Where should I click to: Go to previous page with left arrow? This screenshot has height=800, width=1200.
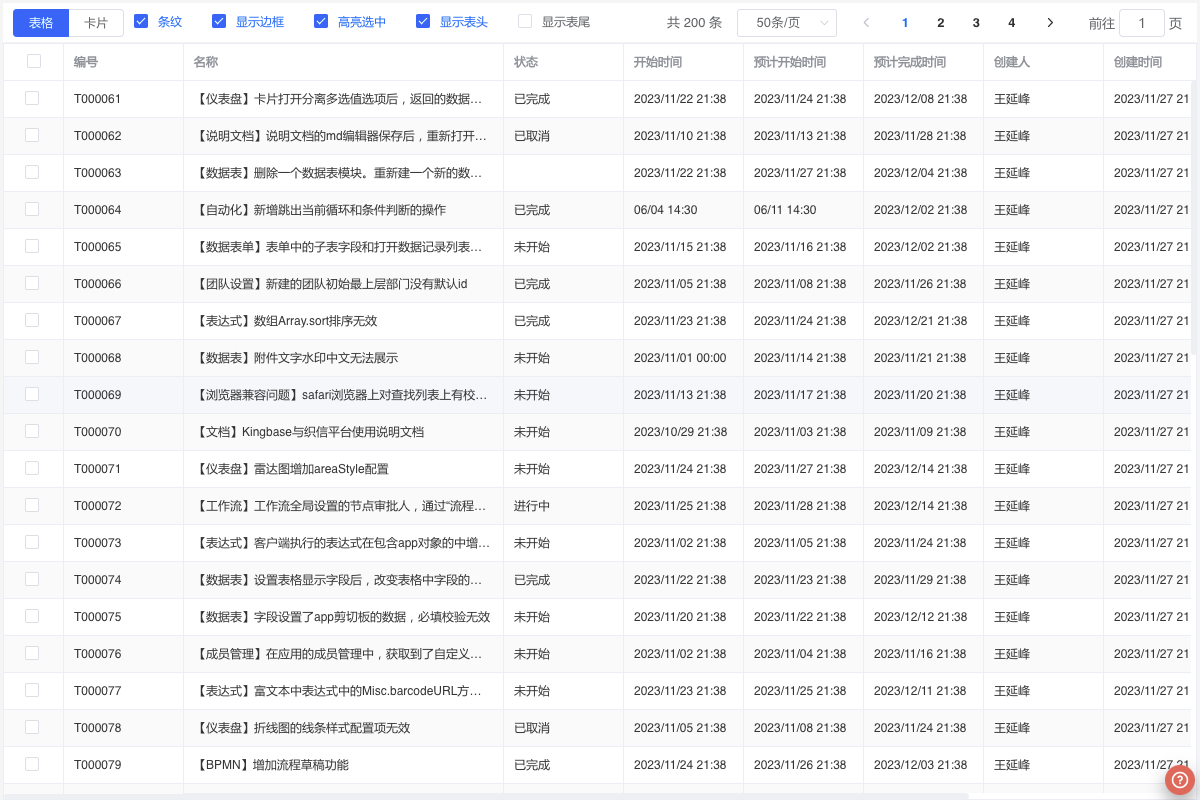coord(866,23)
